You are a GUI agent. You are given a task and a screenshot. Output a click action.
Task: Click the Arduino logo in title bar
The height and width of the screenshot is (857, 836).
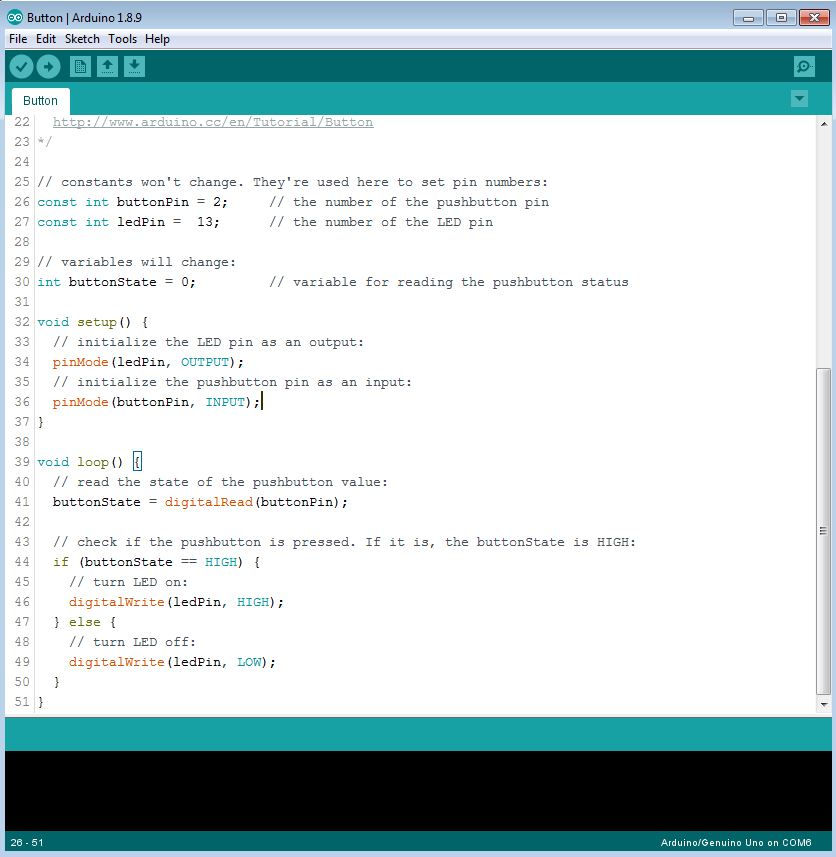point(15,17)
